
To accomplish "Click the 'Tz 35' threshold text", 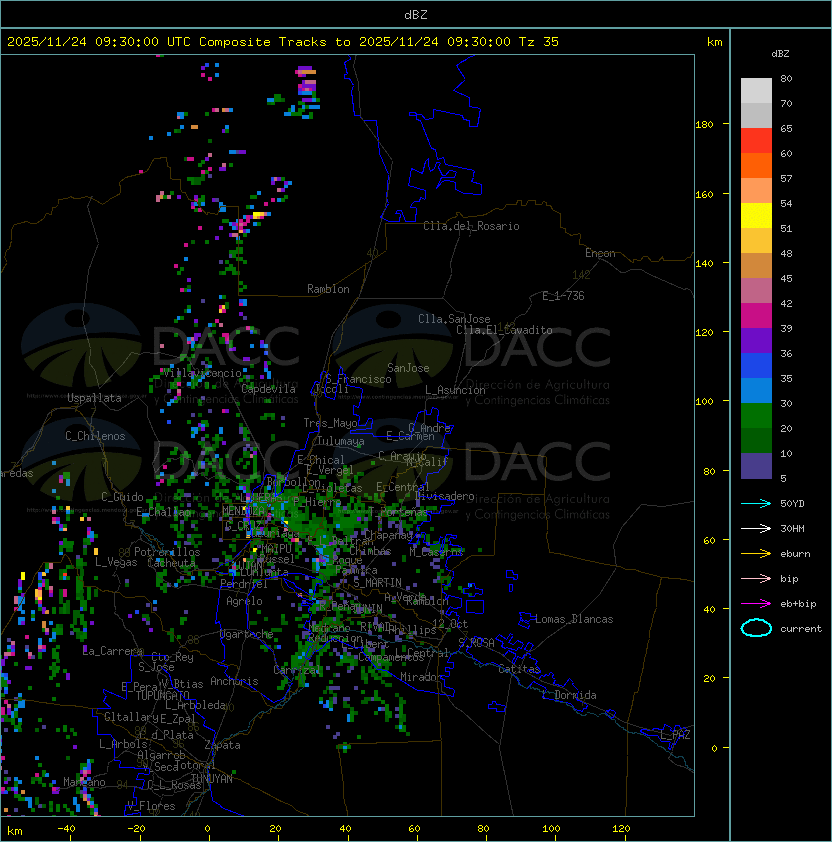I will pyautogui.click(x=539, y=42).
